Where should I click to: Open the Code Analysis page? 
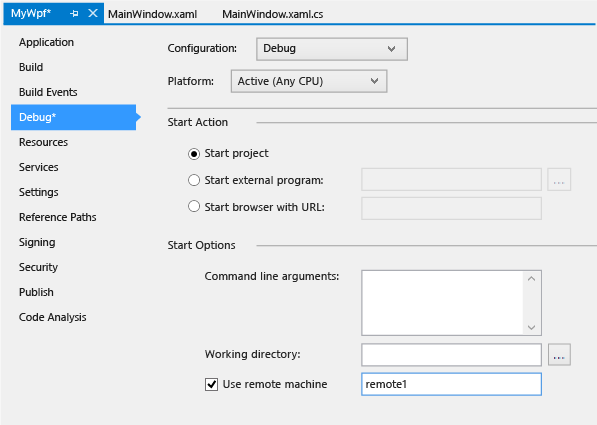(x=53, y=317)
